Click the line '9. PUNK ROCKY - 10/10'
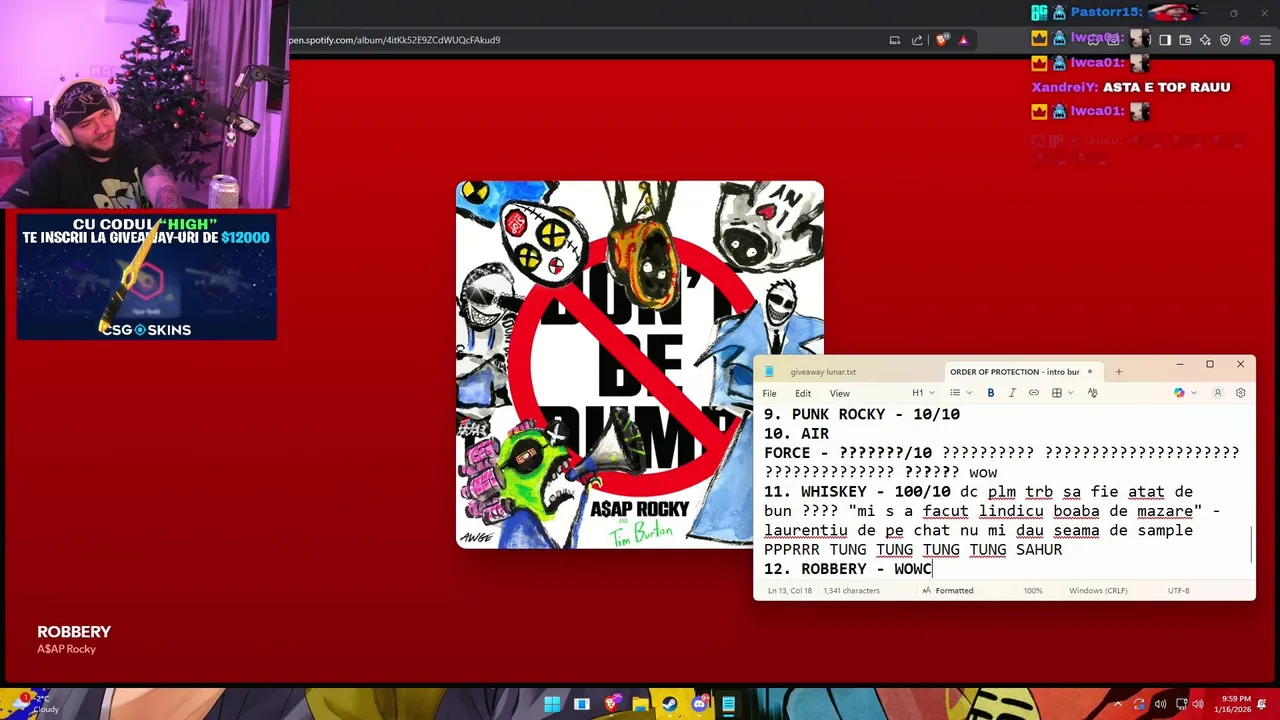The image size is (1280, 720). (862, 414)
